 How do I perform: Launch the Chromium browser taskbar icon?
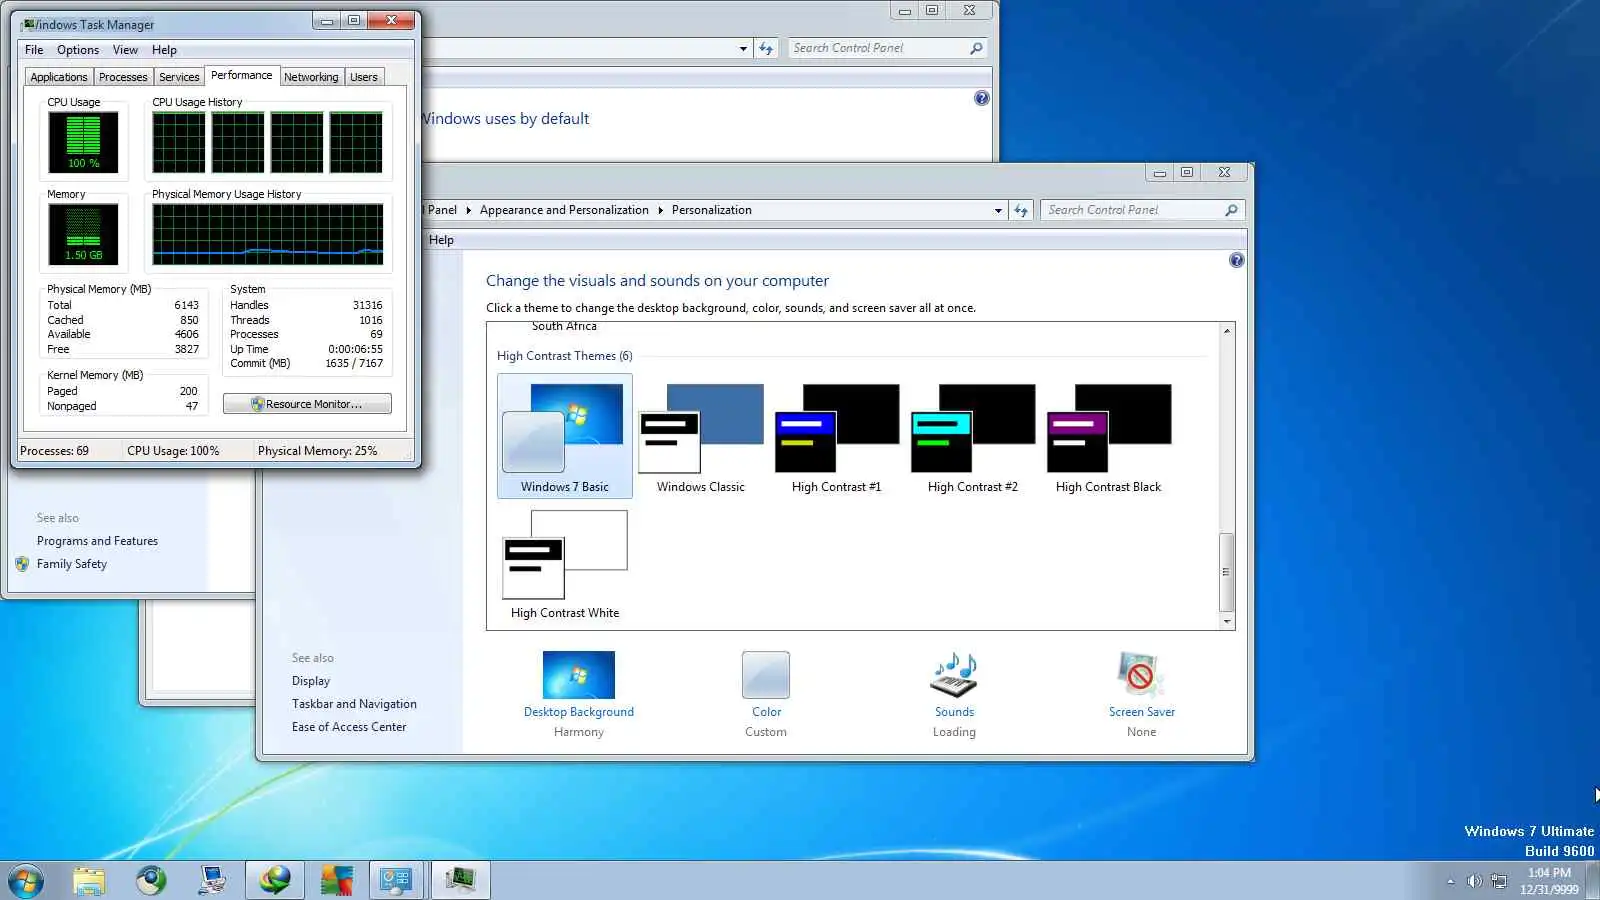(x=151, y=881)
